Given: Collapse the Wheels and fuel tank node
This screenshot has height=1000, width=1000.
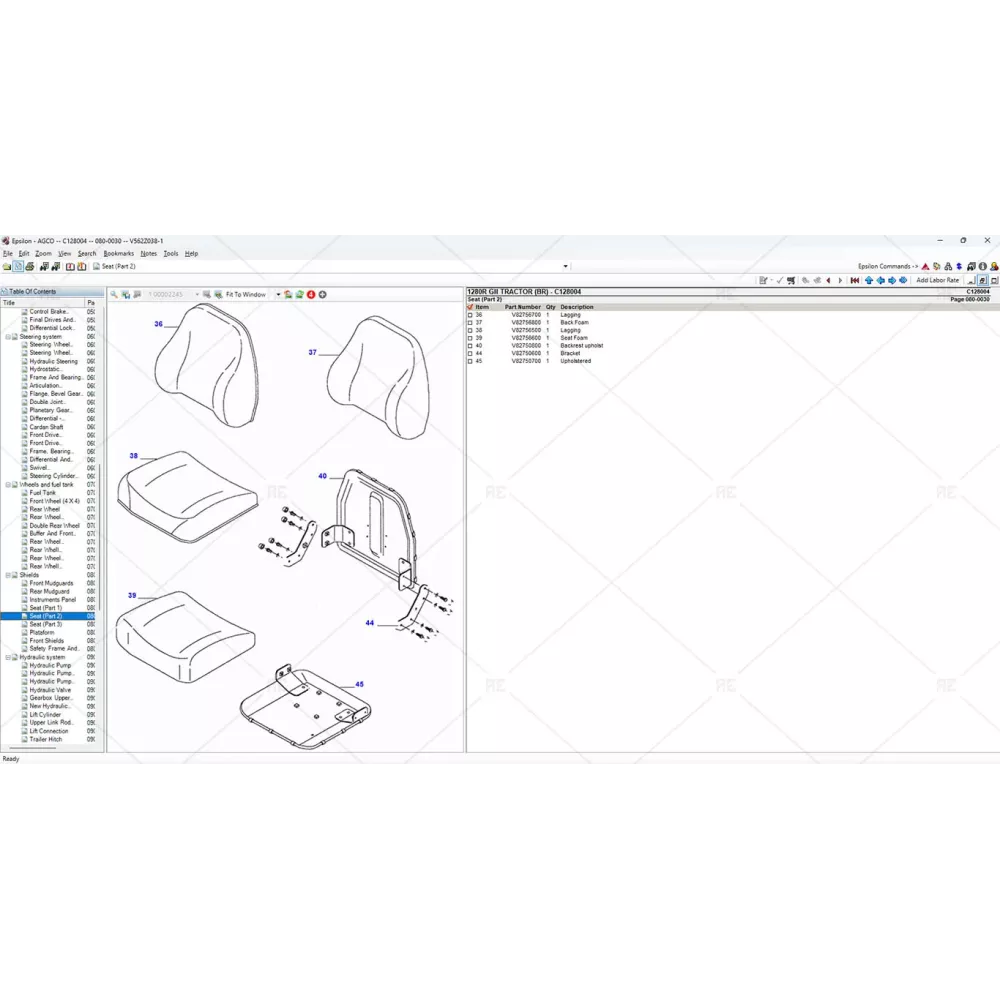Looking at the screenshot, I should [x=8, y=485].
